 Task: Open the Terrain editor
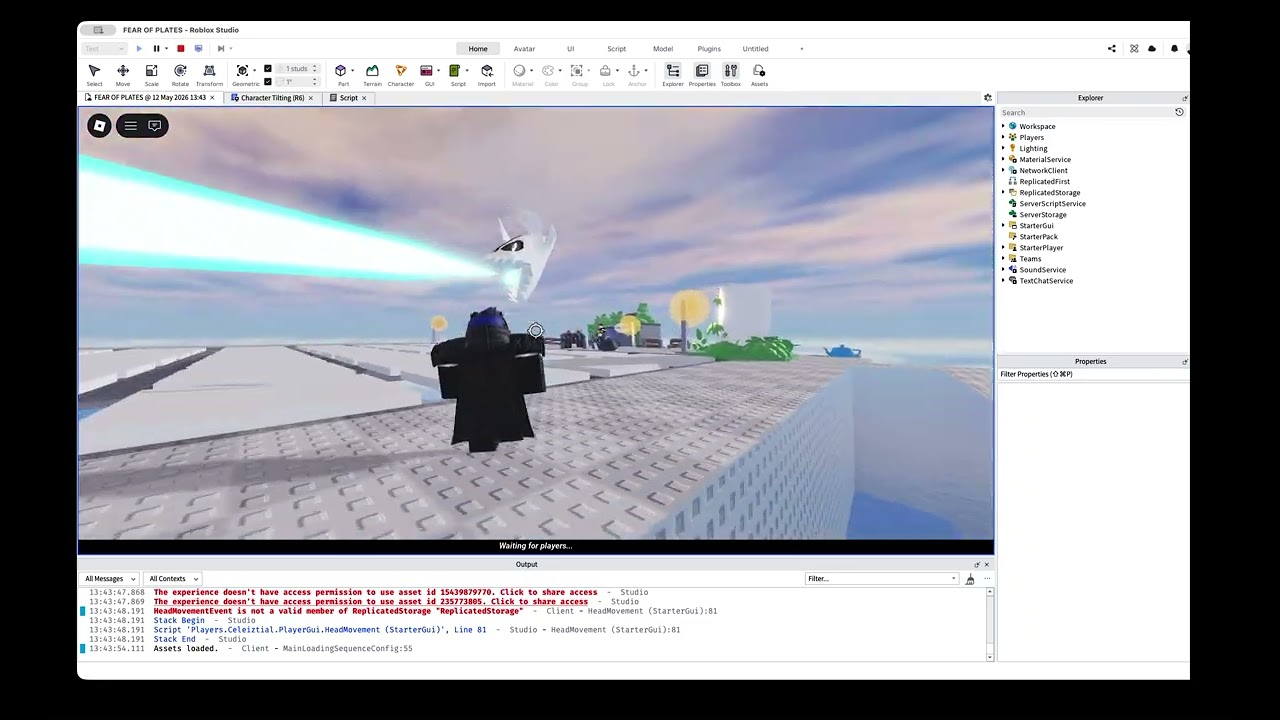pos(372,75)
